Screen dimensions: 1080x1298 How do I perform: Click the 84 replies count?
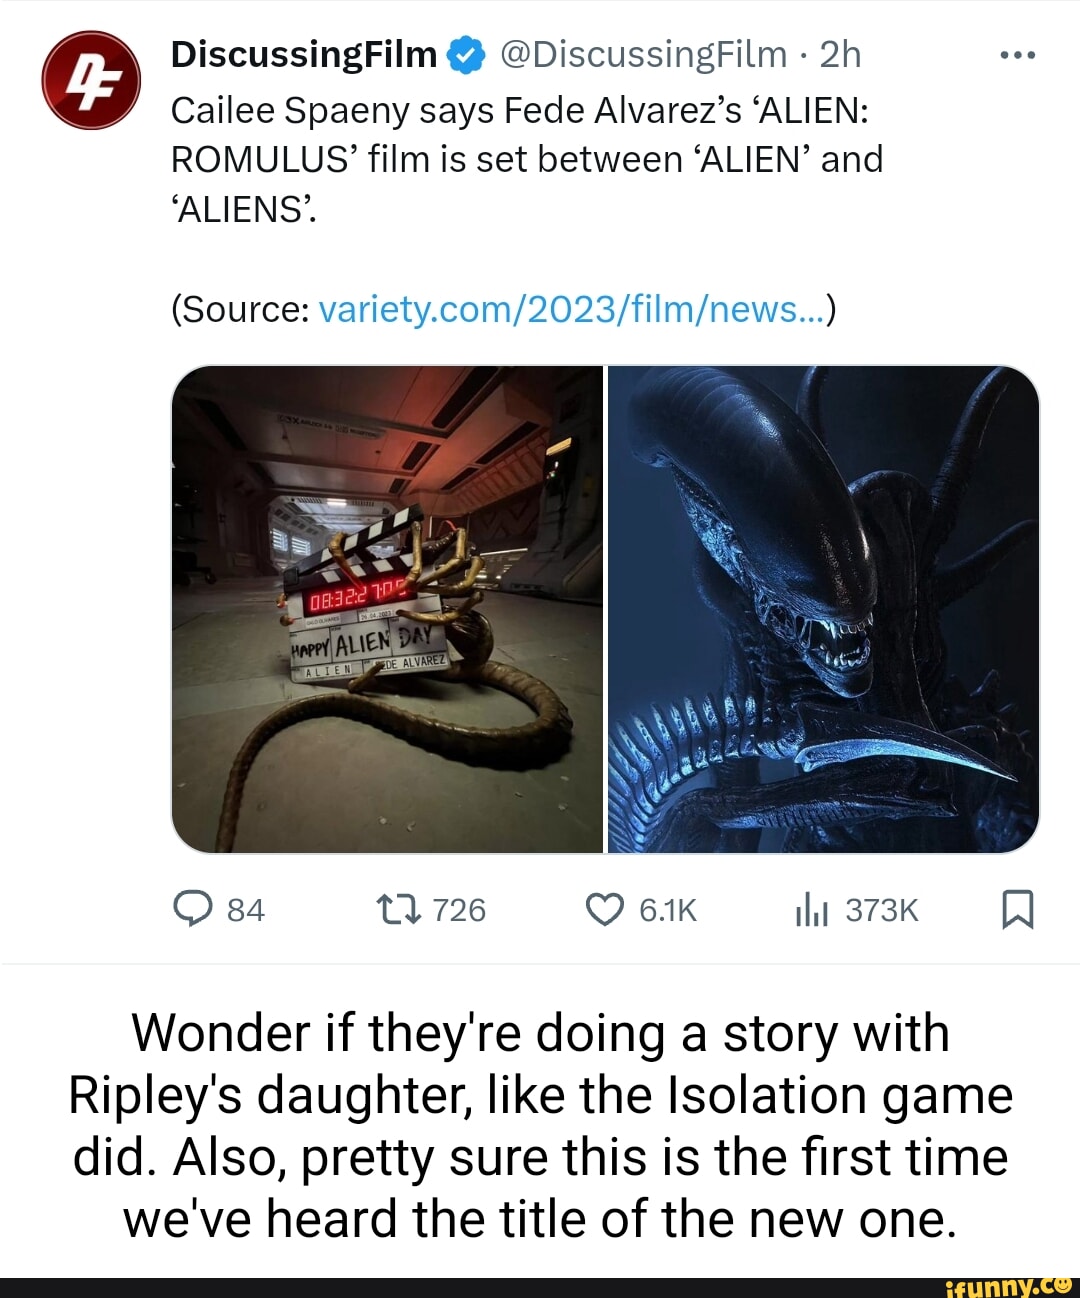[x=246, y=910]
